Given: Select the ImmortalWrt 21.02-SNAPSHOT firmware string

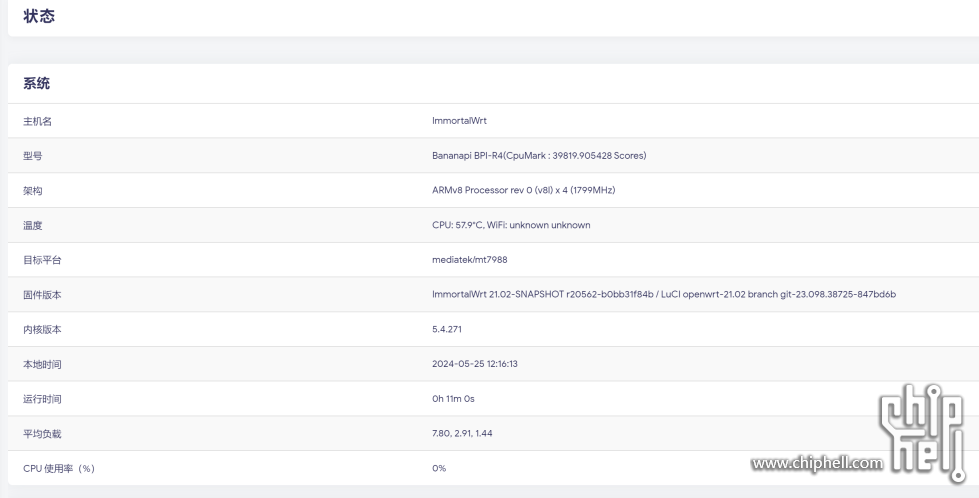Looking at the screenshot, I should point(664,295).
